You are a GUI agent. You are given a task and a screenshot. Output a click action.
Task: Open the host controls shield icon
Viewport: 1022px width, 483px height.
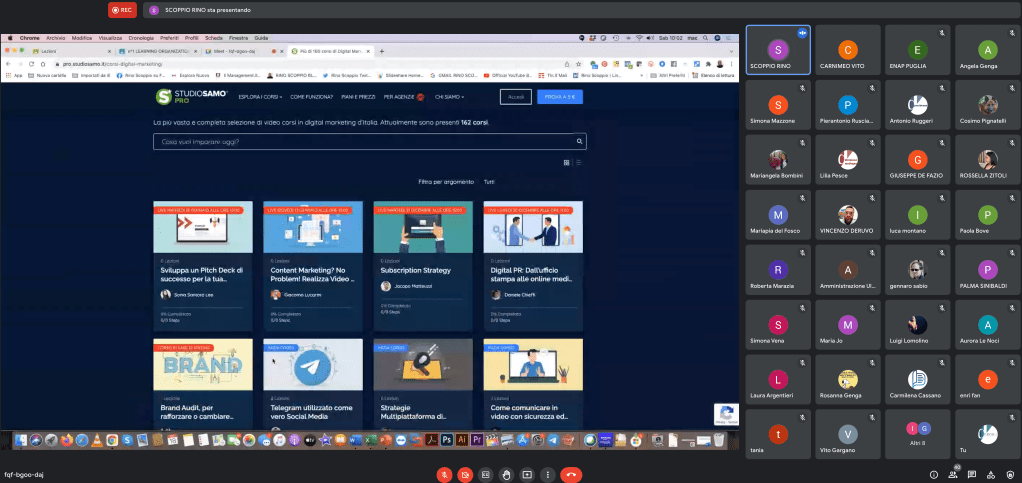1008,474
